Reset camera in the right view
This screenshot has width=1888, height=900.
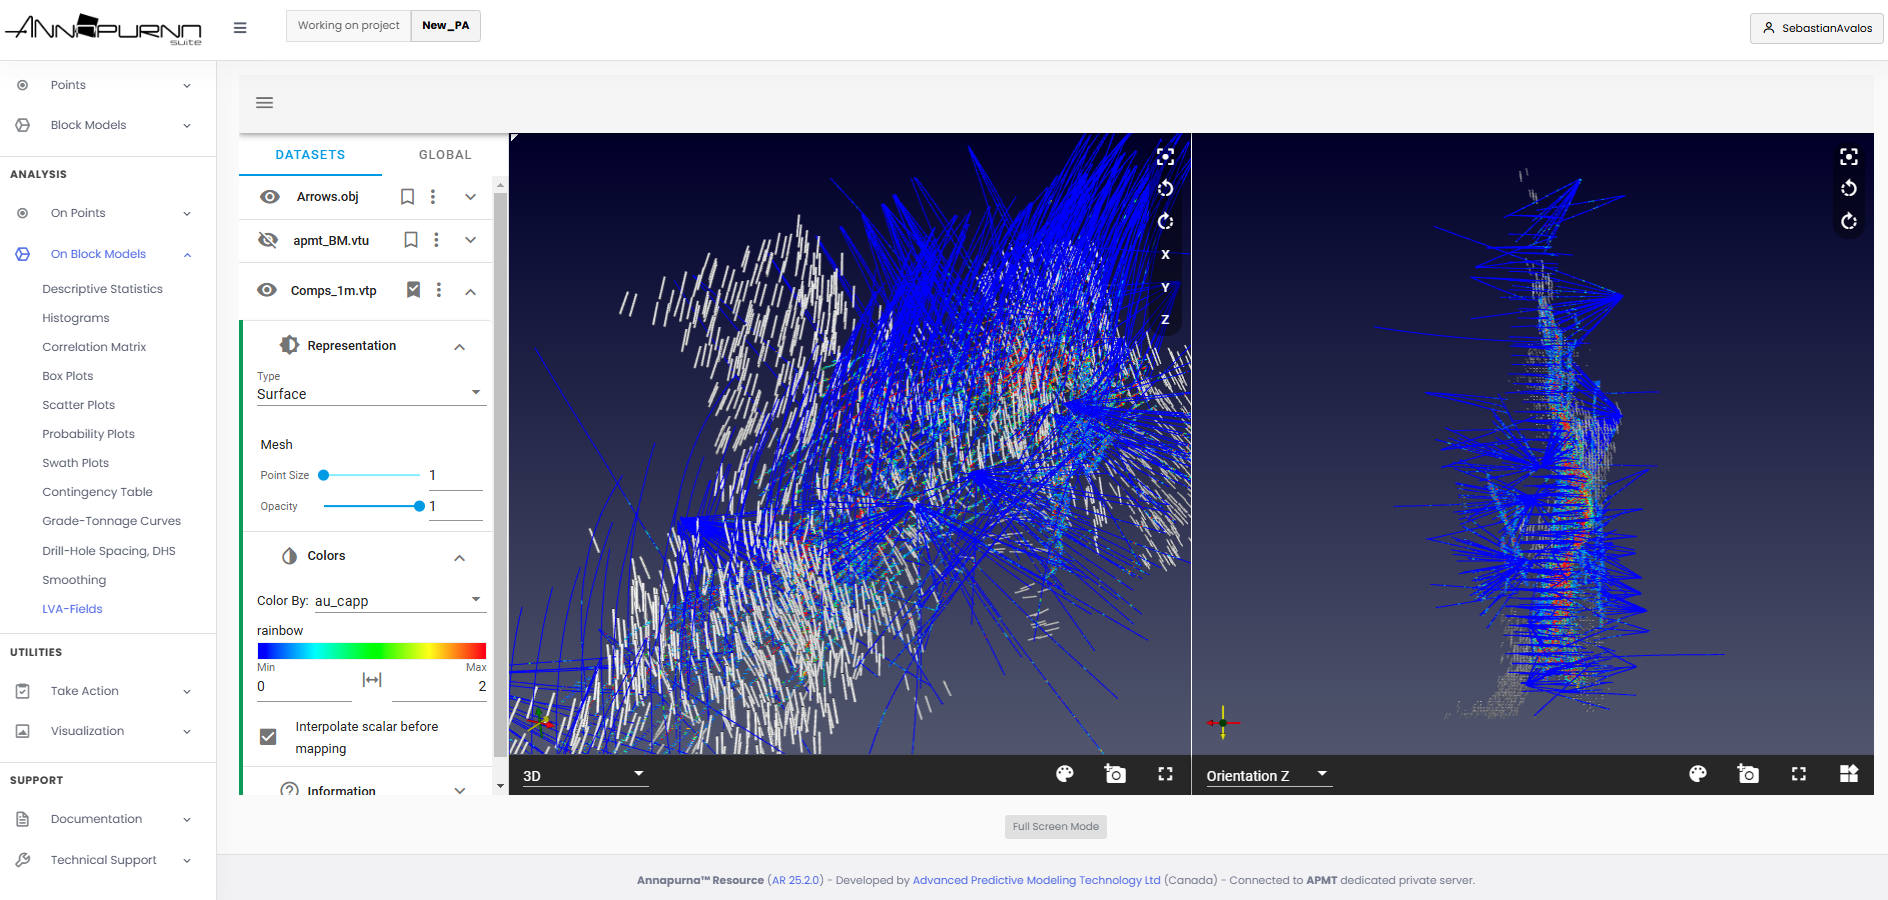click(x=1849, y=157)
